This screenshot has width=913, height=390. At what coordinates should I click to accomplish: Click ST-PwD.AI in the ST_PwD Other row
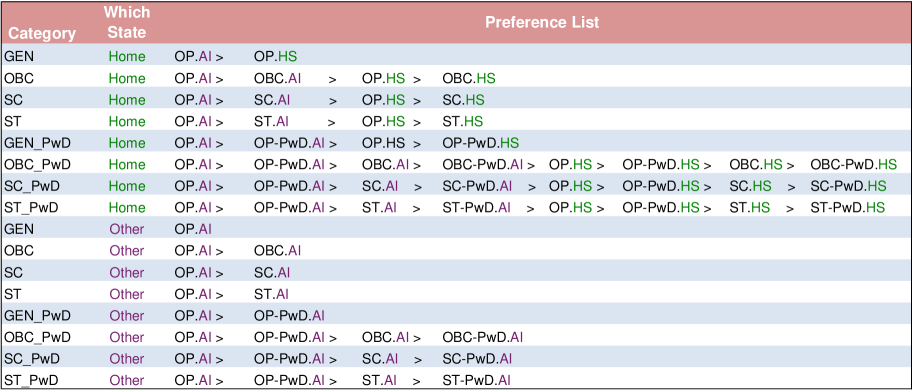click(x=476, y=380)
